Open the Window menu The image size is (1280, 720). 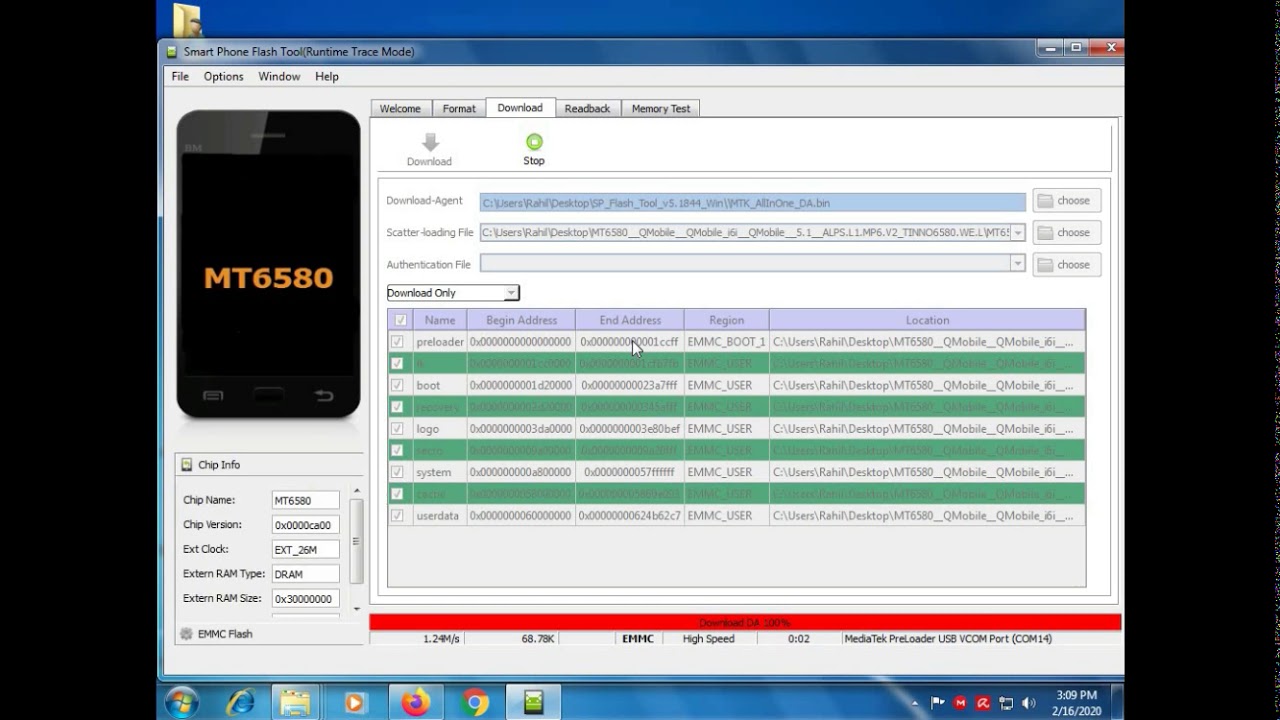tap(279, 76)
